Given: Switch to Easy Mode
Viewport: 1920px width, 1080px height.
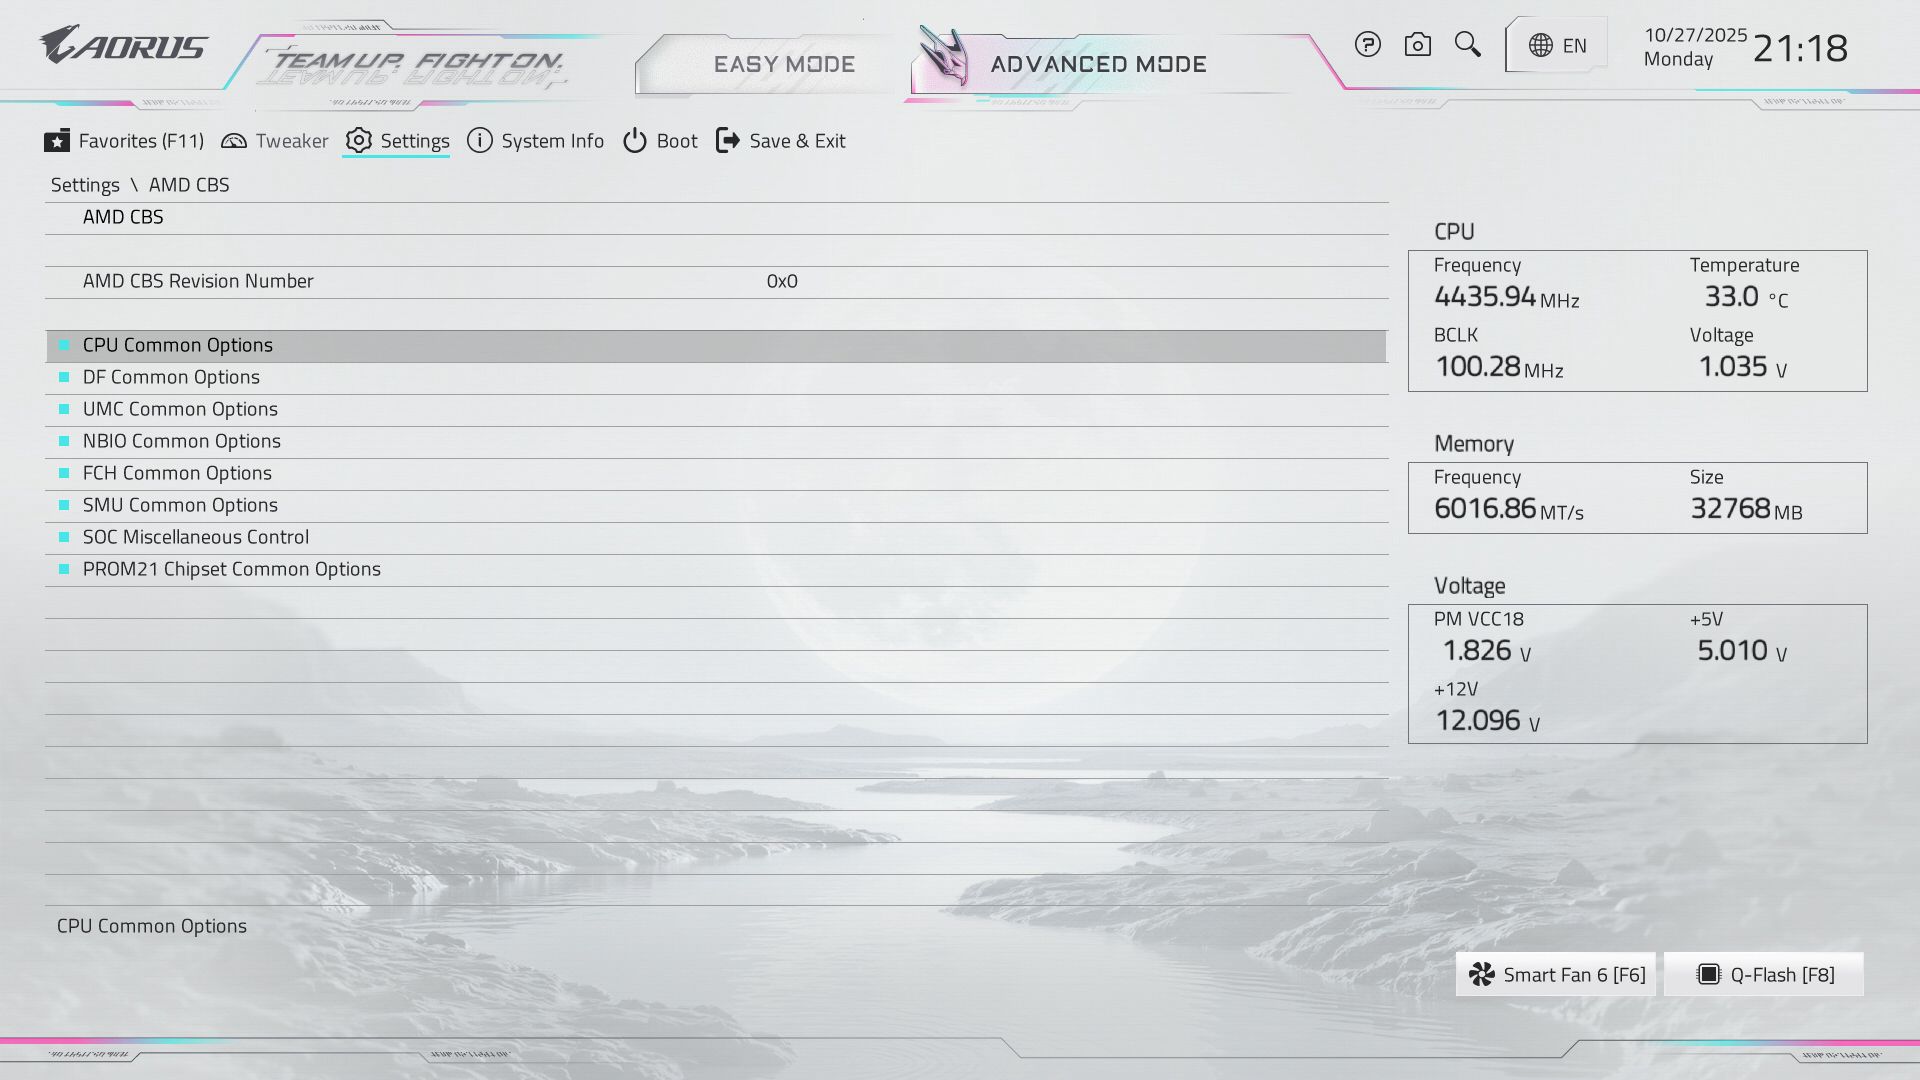Looking at the screenshot, I should (x=783, y=64).
